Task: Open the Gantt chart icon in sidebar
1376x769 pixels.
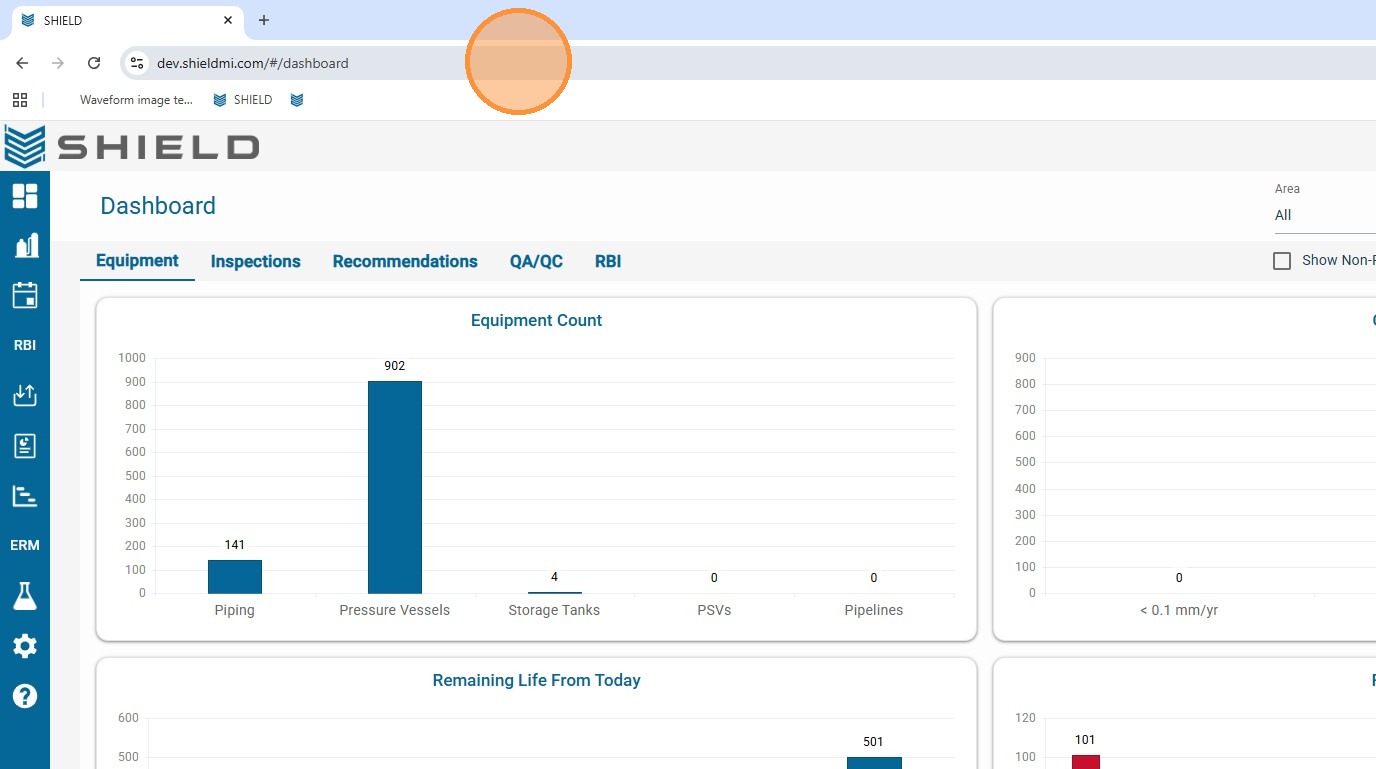Action: (x=25, y=495)
